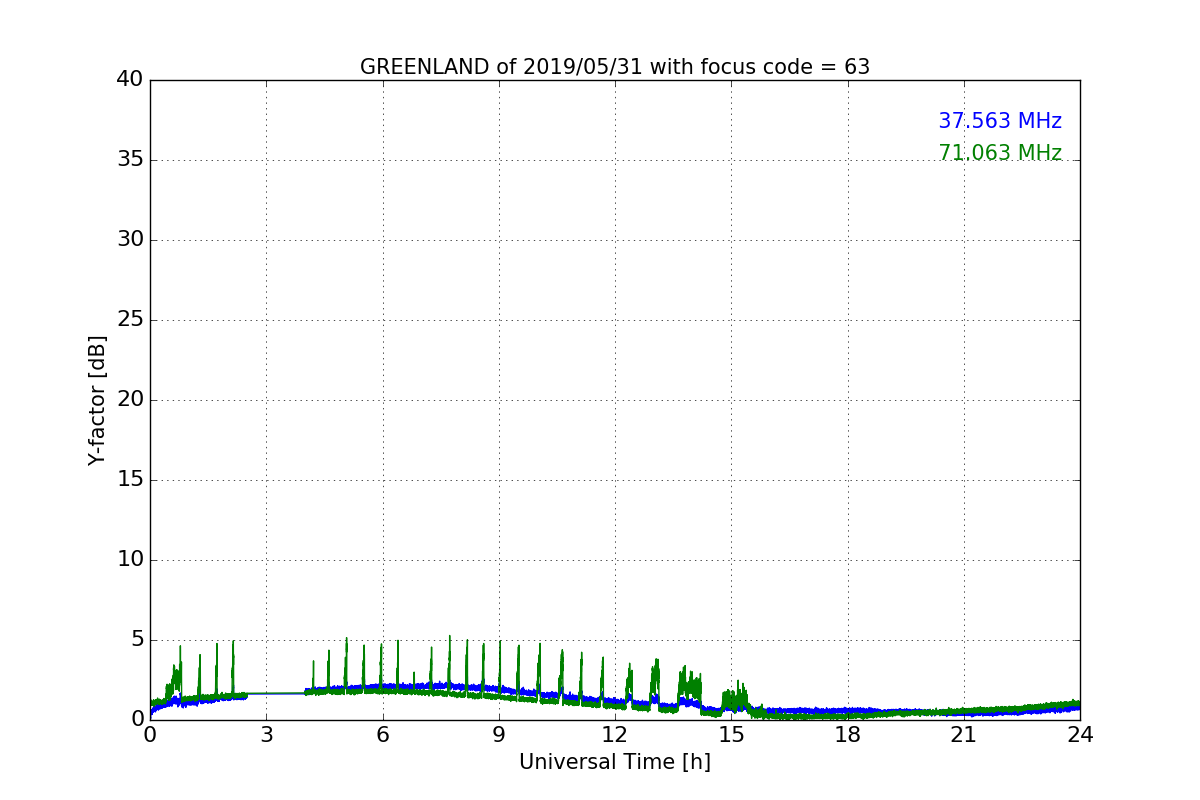Click y-axis tick label 40
The height and width of the screenshot is (800, 1200).
click(x=130, y=80)
